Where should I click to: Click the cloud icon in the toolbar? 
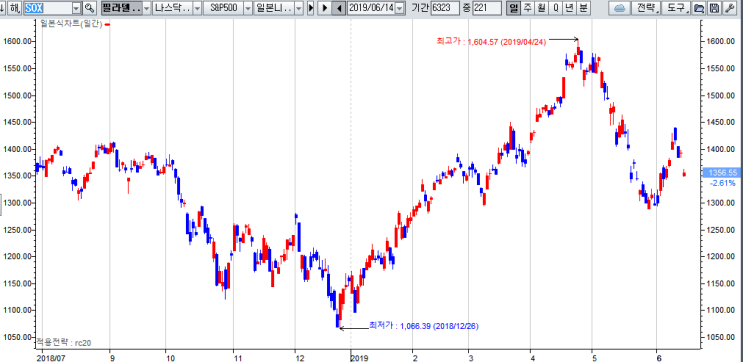point(620,8)
